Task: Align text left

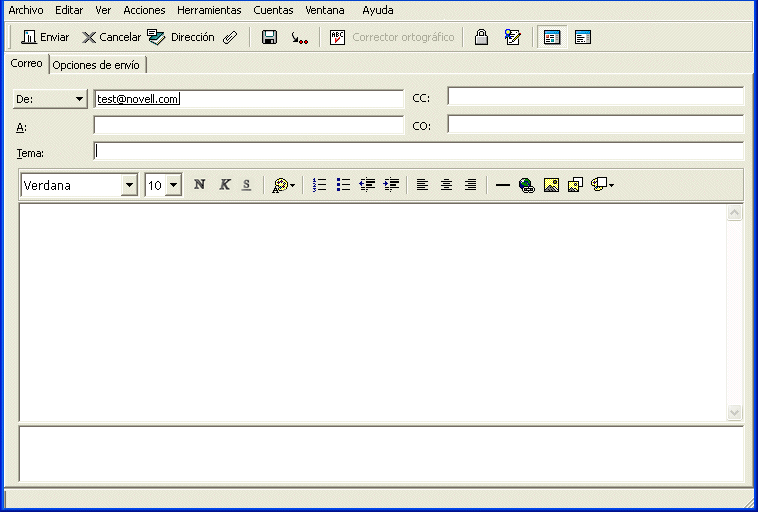Action: pyautogui.click(x=422, y=185)
